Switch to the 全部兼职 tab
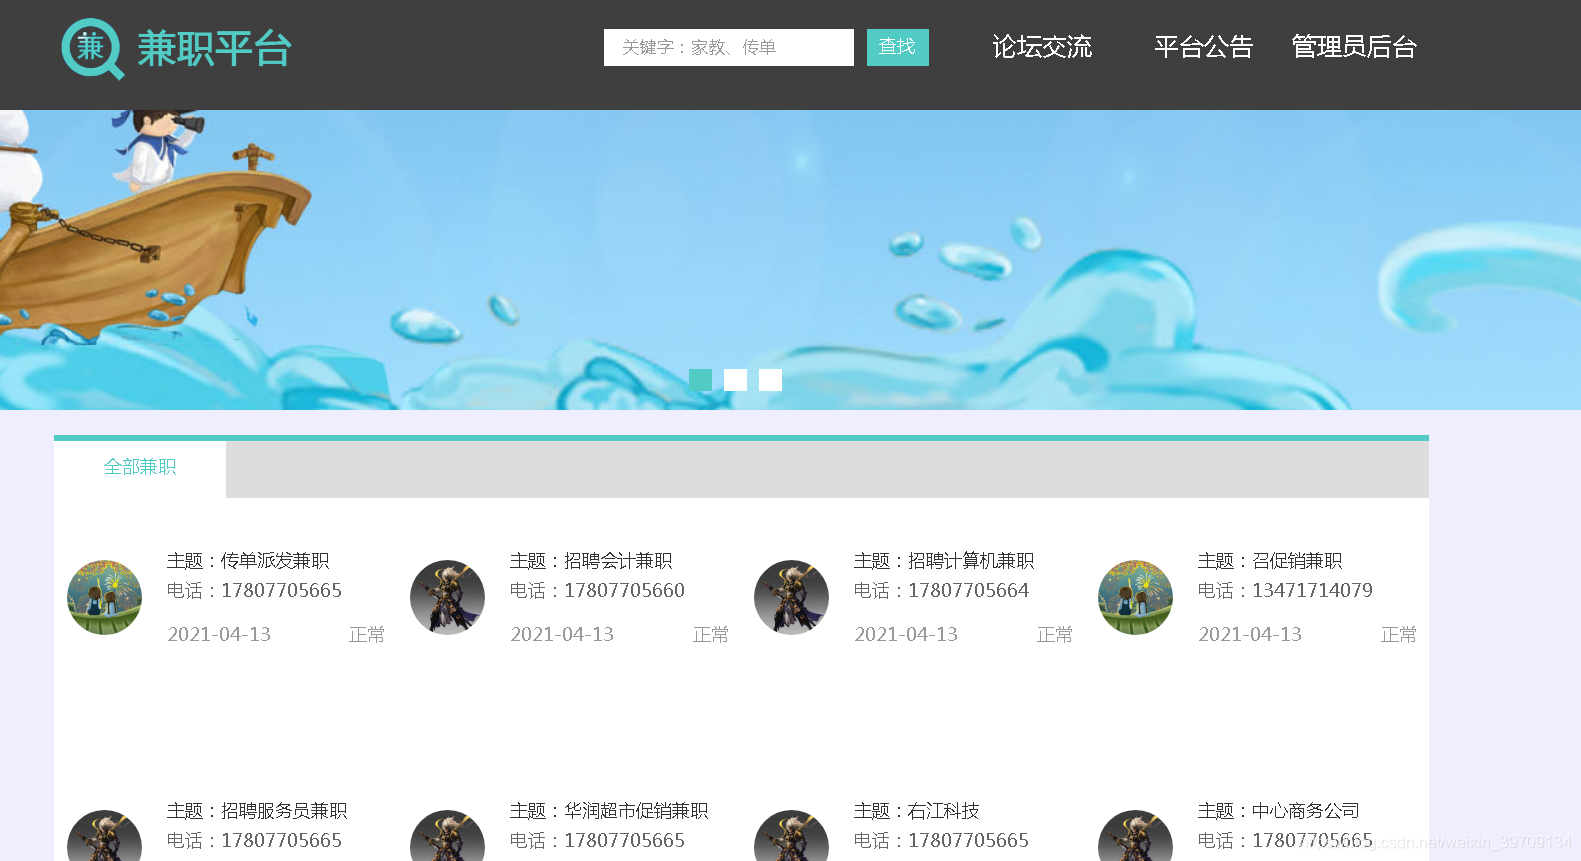Screen dimensions: 1581x861 [140, 467]
